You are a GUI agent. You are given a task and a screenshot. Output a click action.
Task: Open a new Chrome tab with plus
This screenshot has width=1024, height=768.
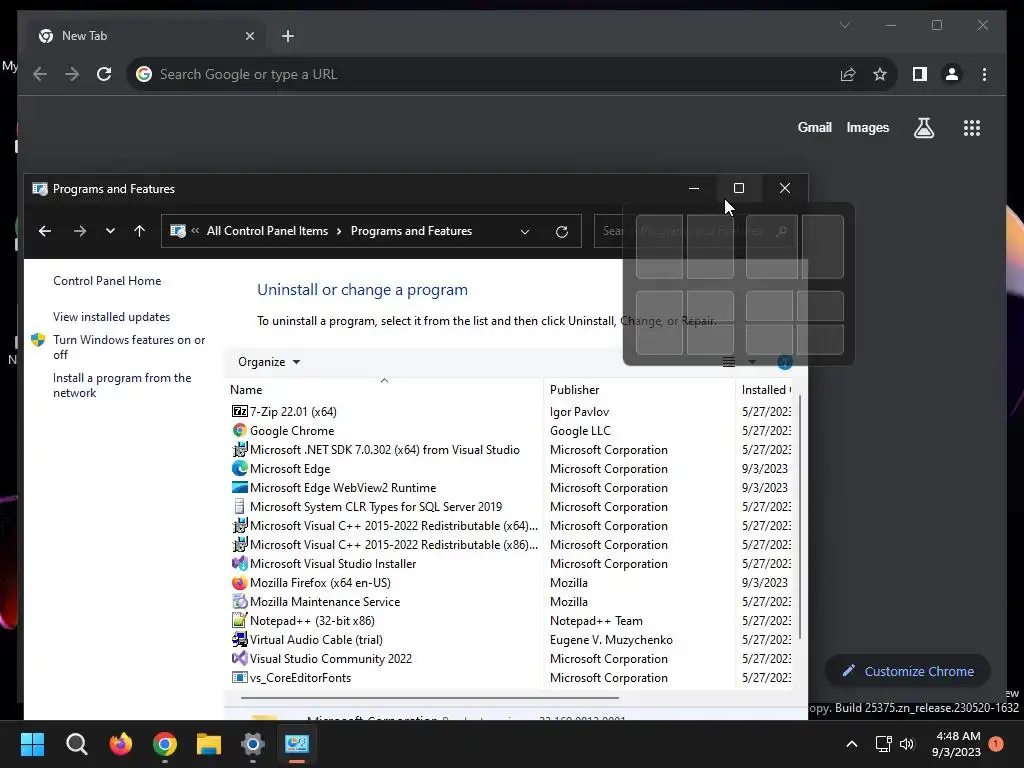click(288, 36)
